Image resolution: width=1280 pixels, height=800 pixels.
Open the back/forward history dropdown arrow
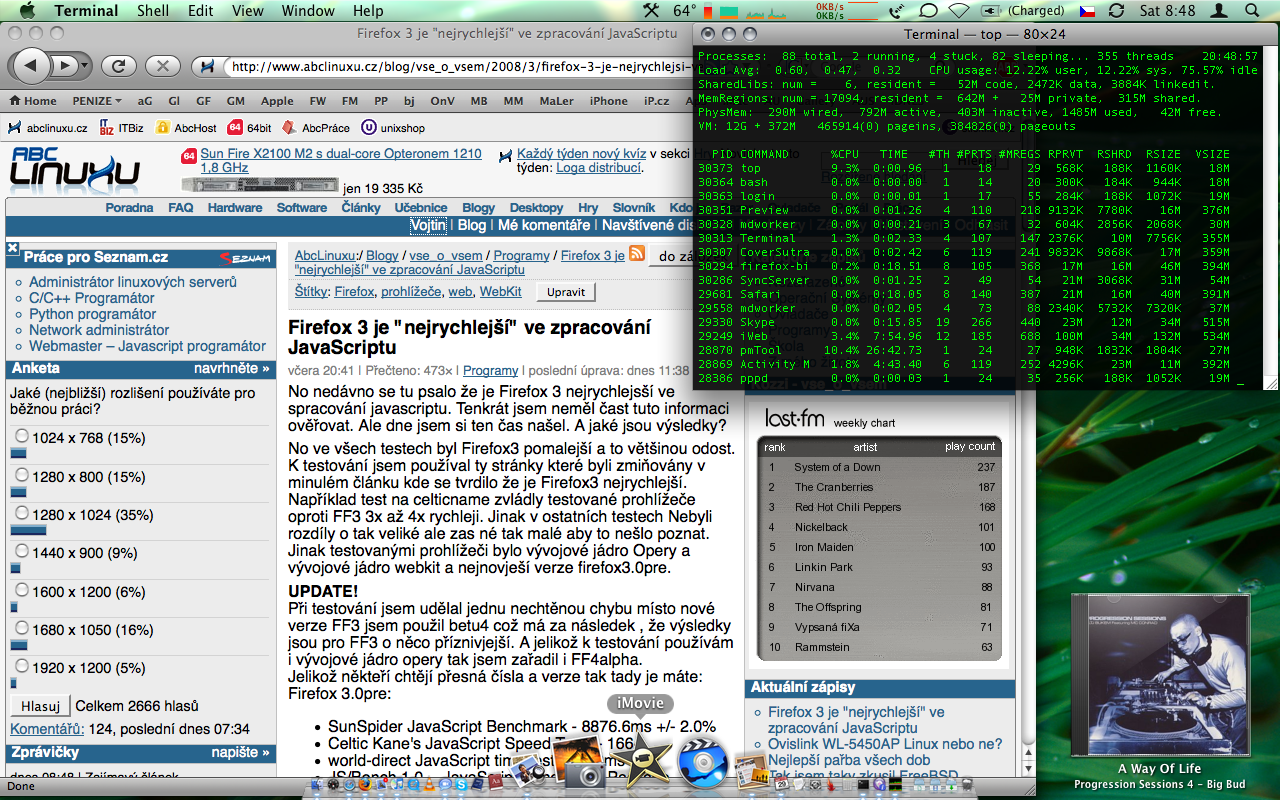[x=83, y=67]
